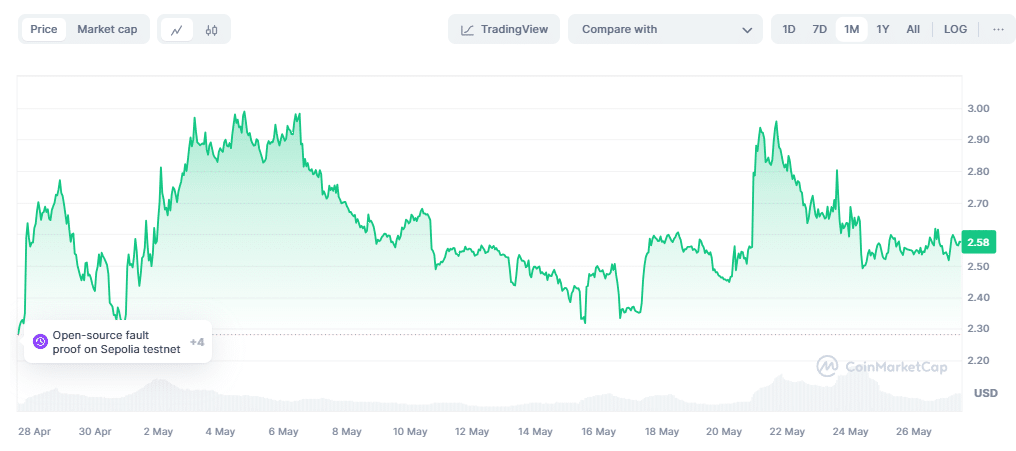The height and width of the screenshot is (451, 1016).
Task: Open the Sepolia testnet fault proof event
Action: click(116, 342)
